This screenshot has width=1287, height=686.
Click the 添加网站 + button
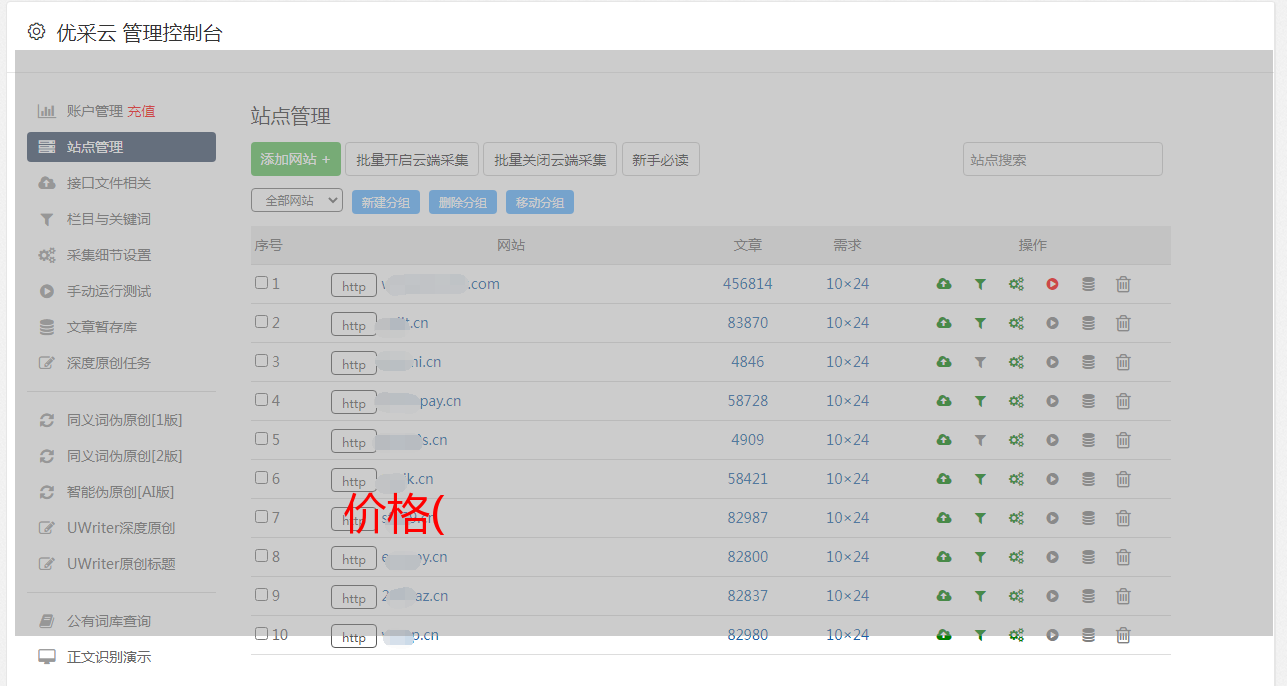296,159
